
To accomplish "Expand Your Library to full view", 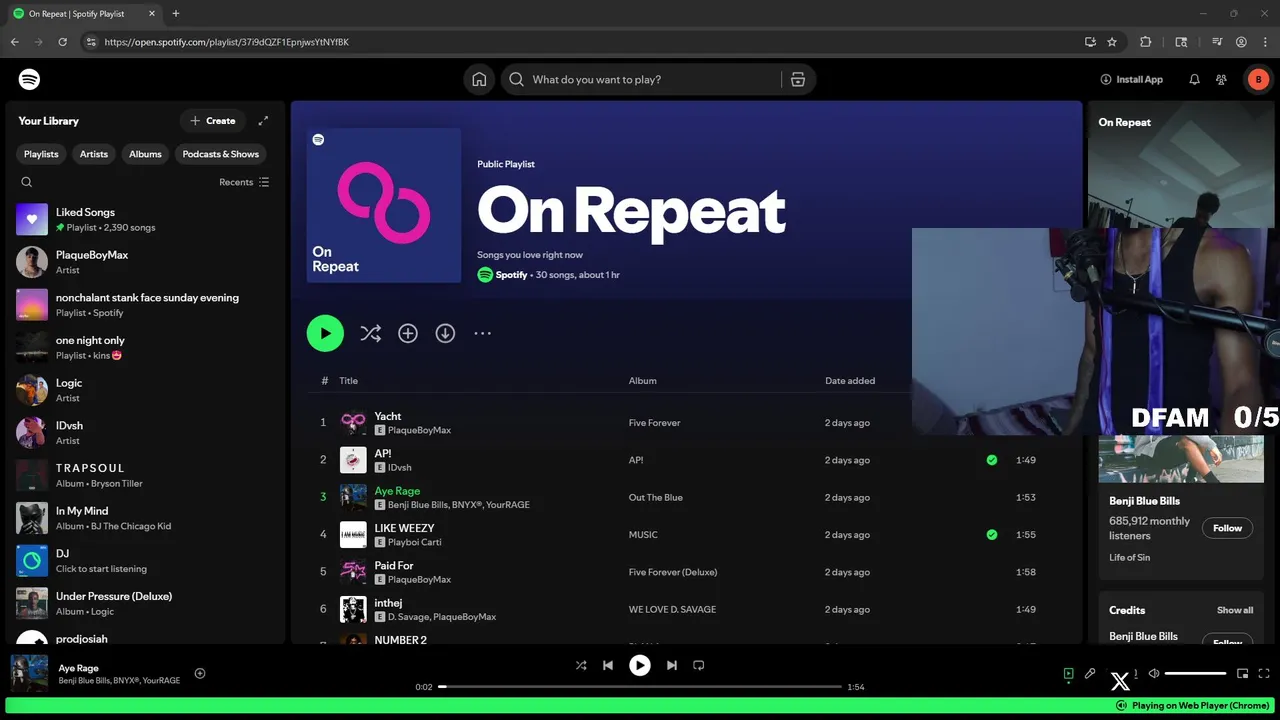I will click(263, 121).
